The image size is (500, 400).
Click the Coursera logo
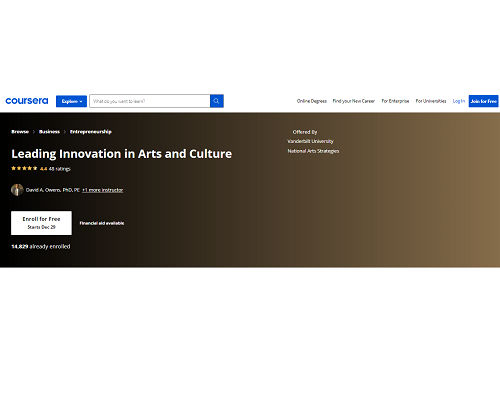pyautogui.click(x=27, y=101)
